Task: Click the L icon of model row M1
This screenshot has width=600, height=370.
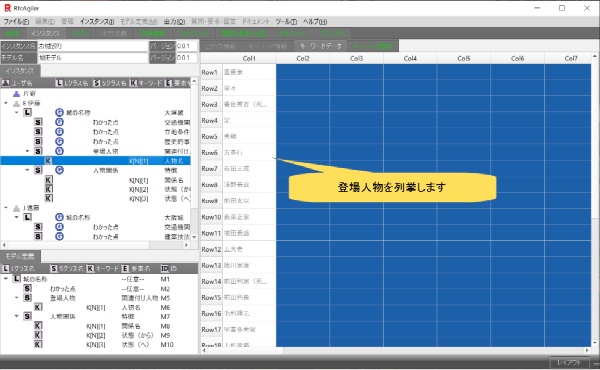Action: pos(16,279)
